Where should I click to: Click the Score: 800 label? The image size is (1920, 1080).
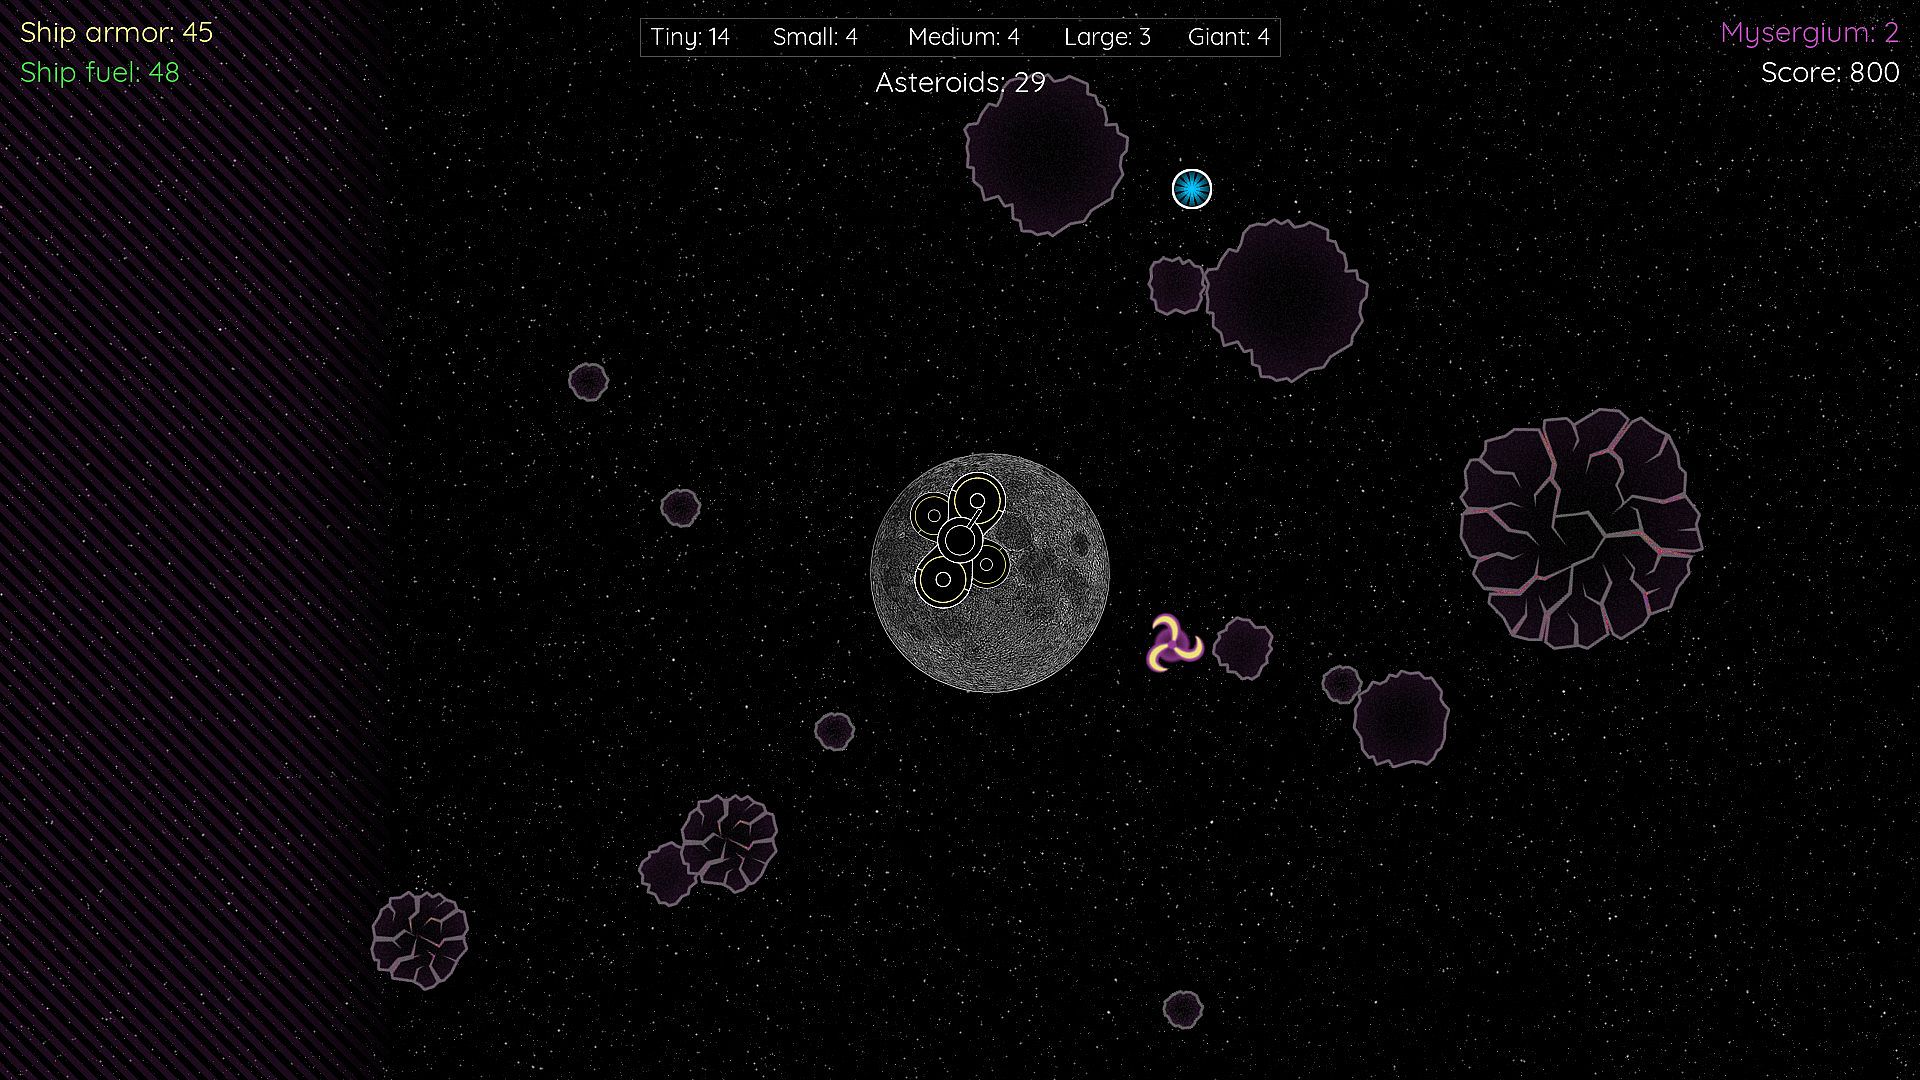(1829, 73)
